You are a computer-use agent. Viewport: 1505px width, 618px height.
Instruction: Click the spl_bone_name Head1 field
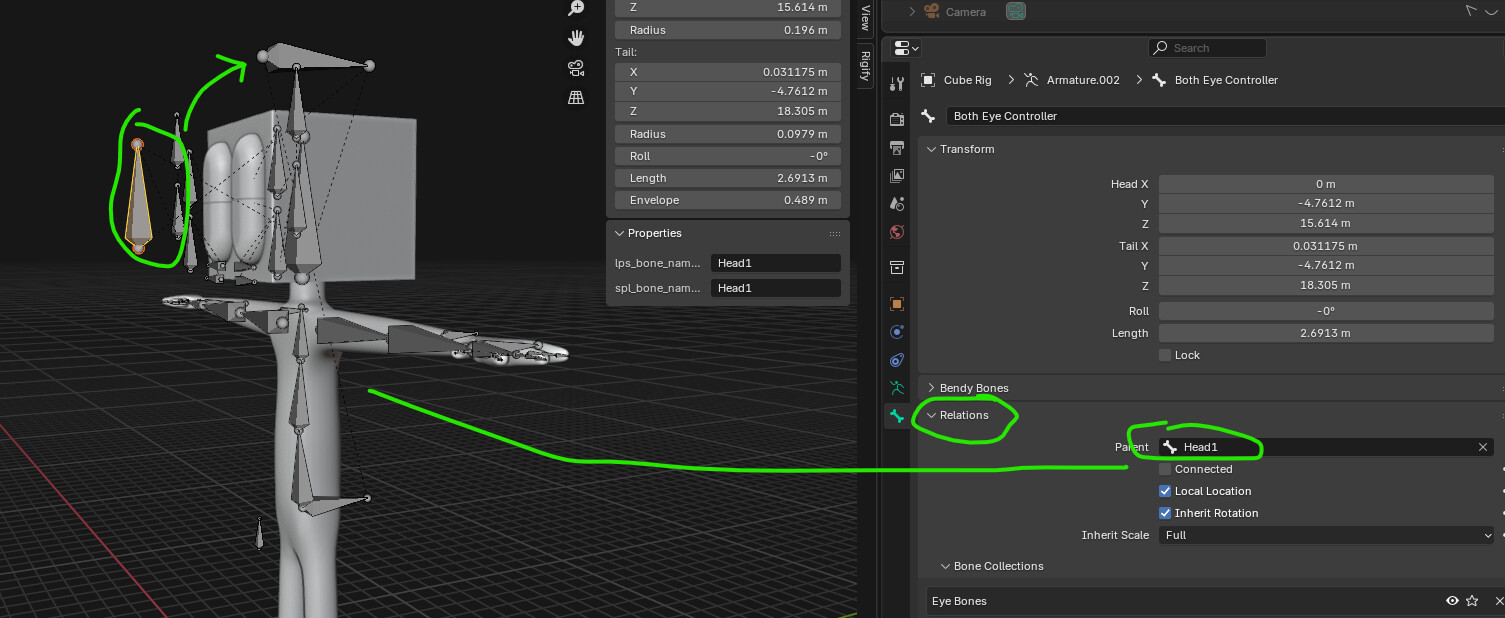coord(776,288)
